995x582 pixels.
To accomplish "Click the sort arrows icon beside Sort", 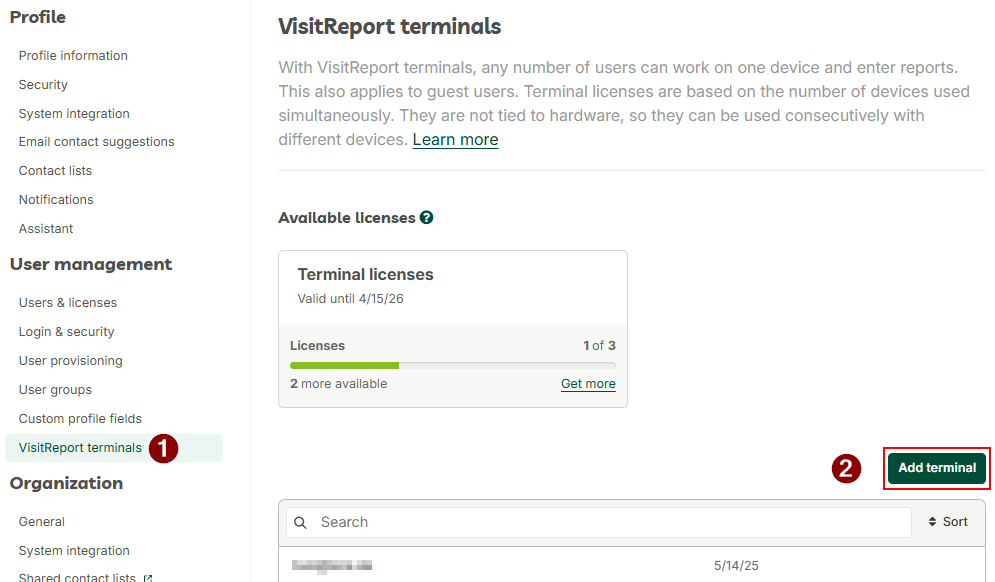I will tap(935, 521).
